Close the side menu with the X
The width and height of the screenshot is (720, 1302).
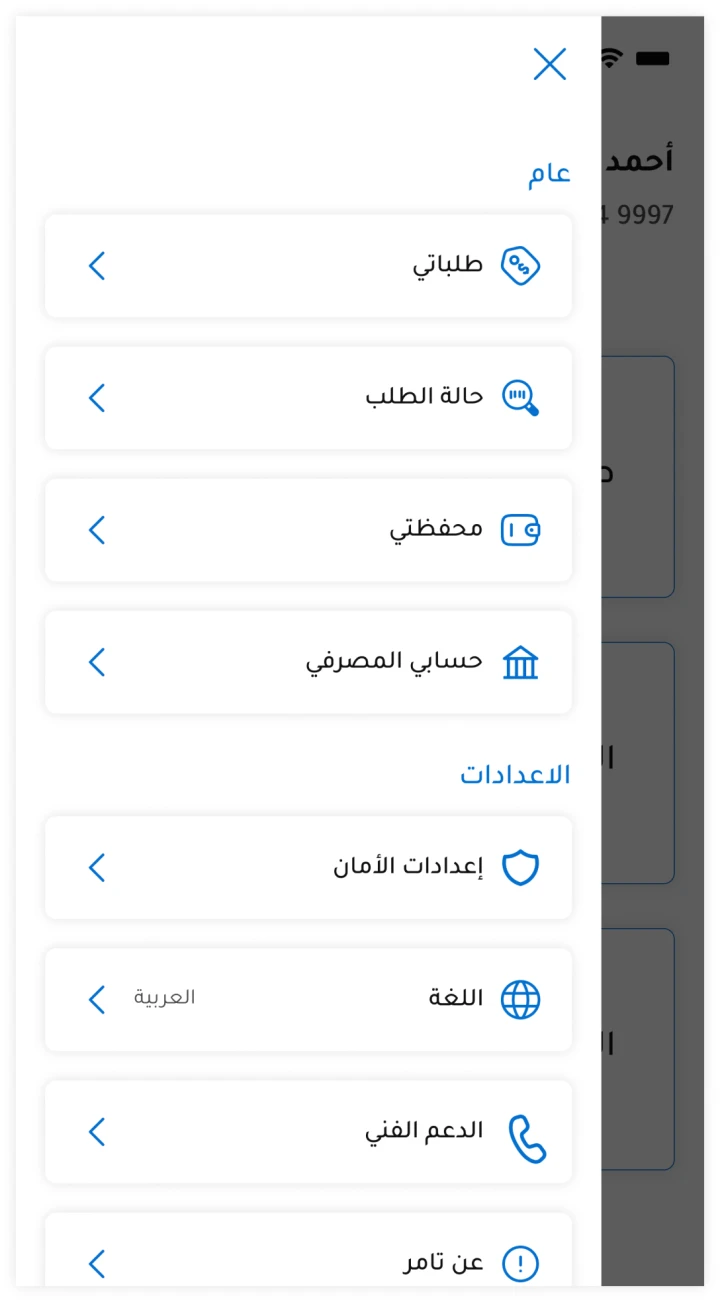pos(550,64)
